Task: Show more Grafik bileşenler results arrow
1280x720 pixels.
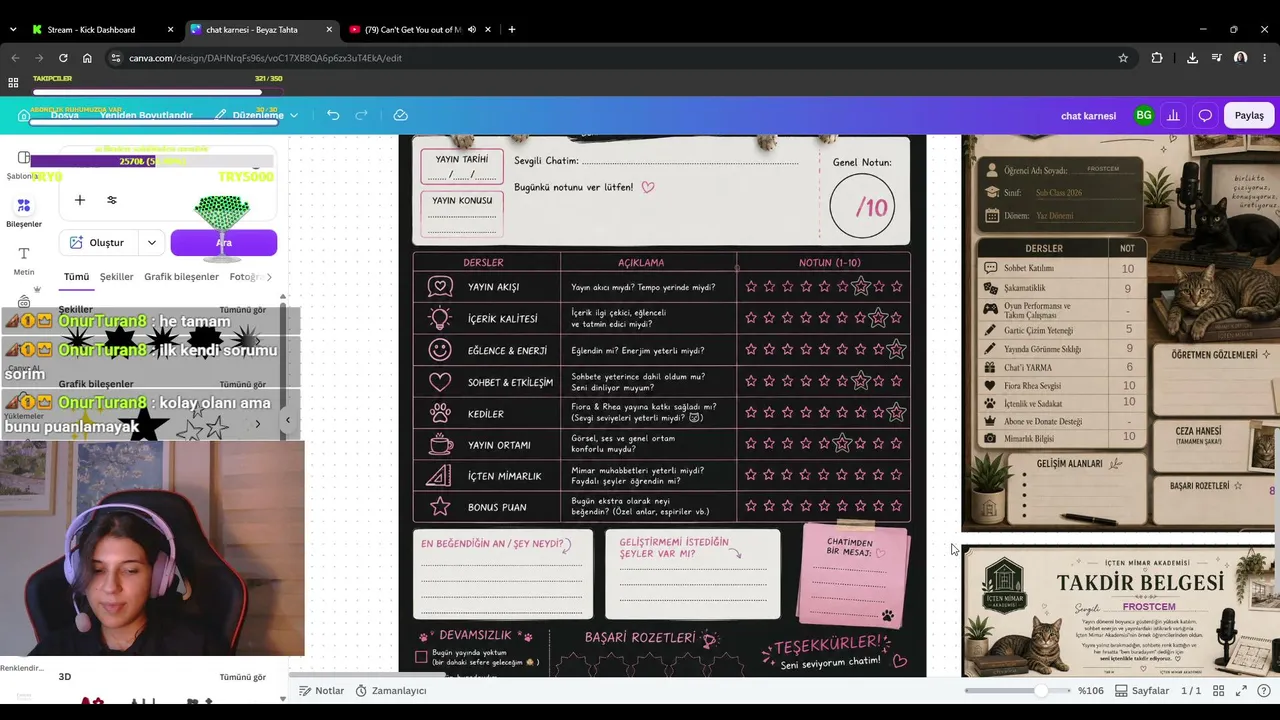Action: click(x=257, y=424)
